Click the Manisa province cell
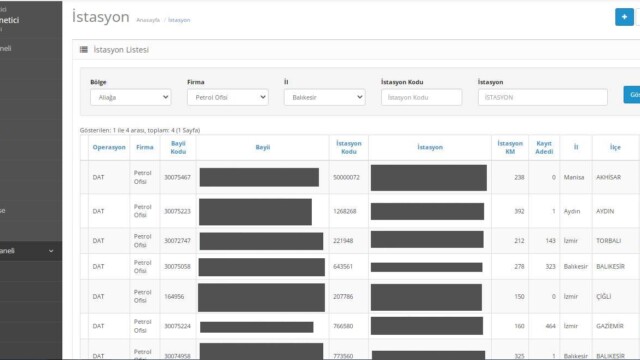This screenshot has width=640, height=360. [x=574, y=178]
